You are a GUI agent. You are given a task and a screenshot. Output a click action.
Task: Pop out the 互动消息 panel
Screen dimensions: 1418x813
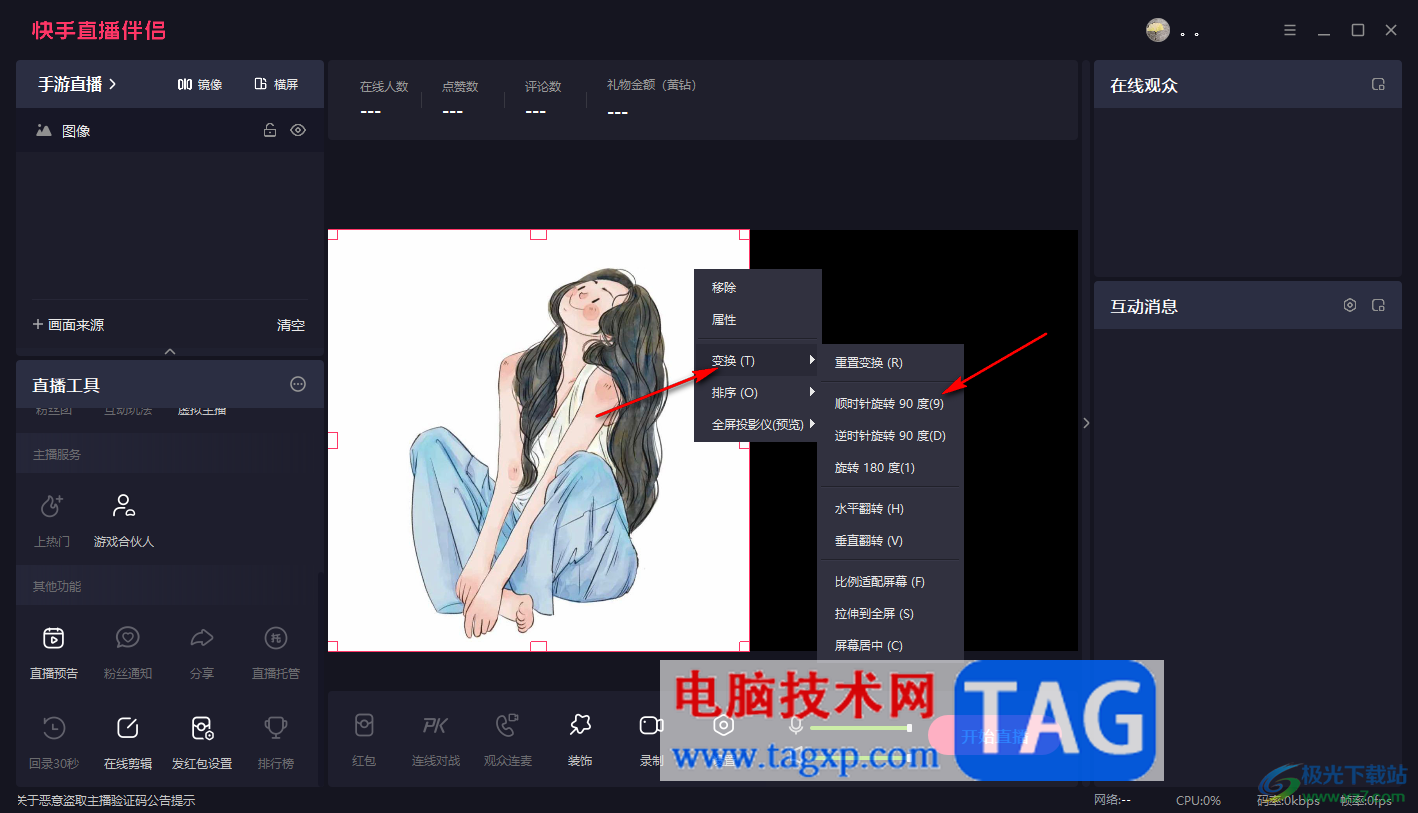[x=1378, y=306]
